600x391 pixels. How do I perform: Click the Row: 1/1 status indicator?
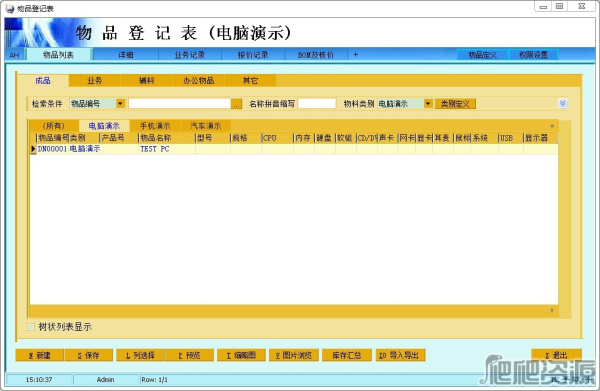[x=155, y=380]
